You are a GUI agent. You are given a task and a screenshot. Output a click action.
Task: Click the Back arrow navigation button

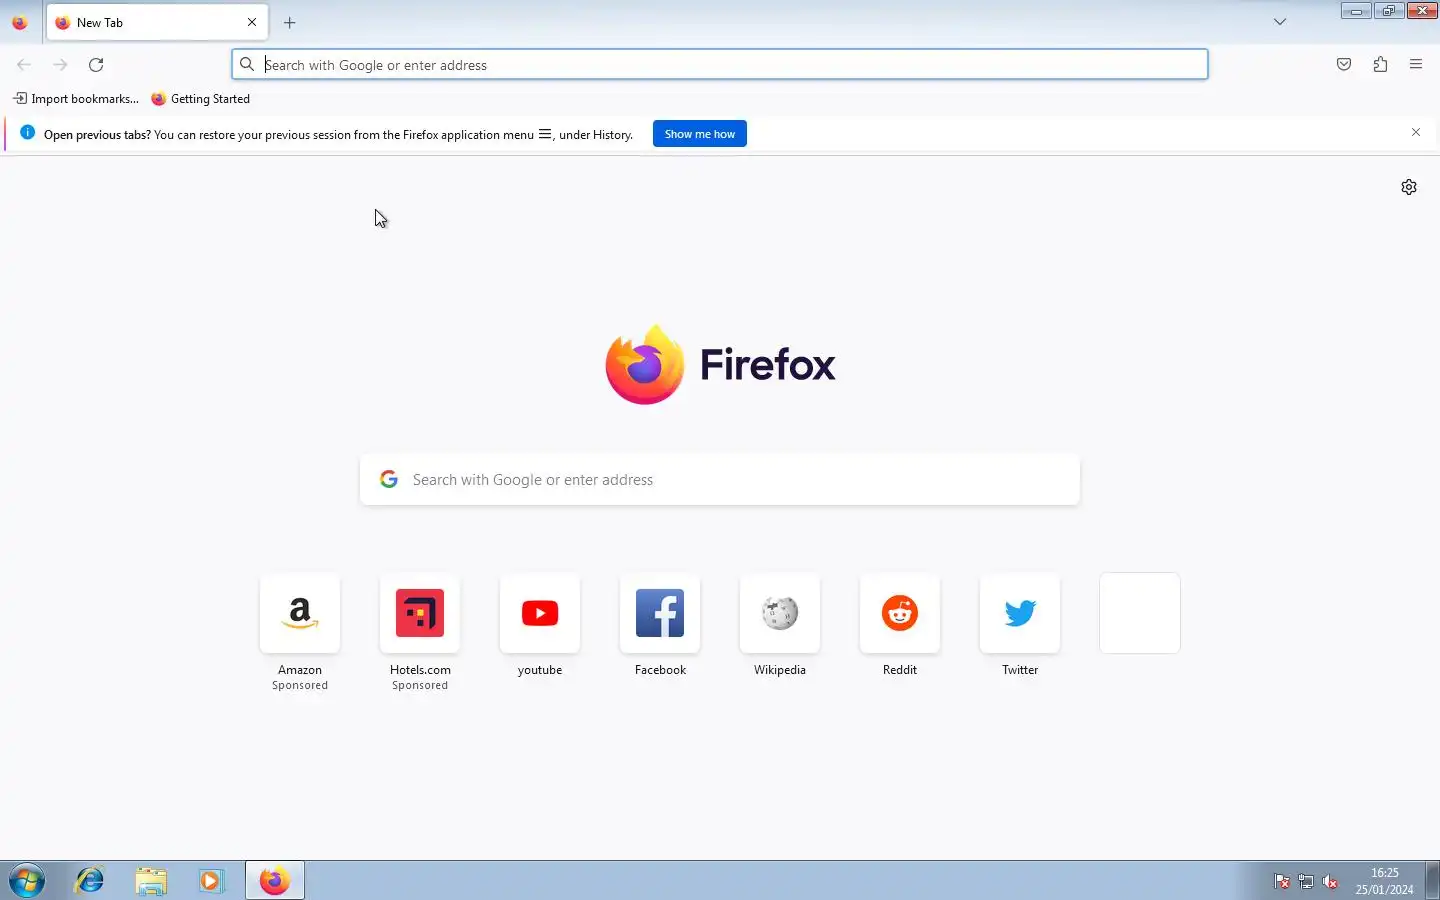(24, 65)
